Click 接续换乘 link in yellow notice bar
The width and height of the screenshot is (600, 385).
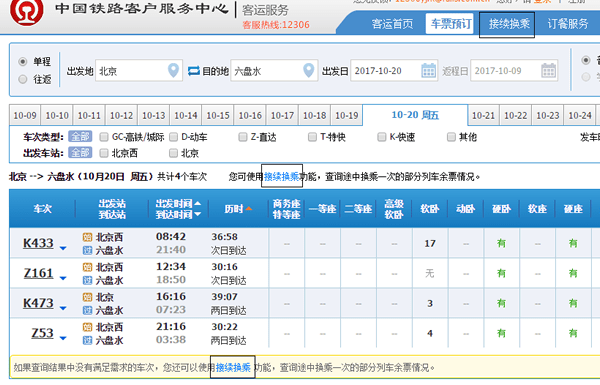(x=233, y=368)
